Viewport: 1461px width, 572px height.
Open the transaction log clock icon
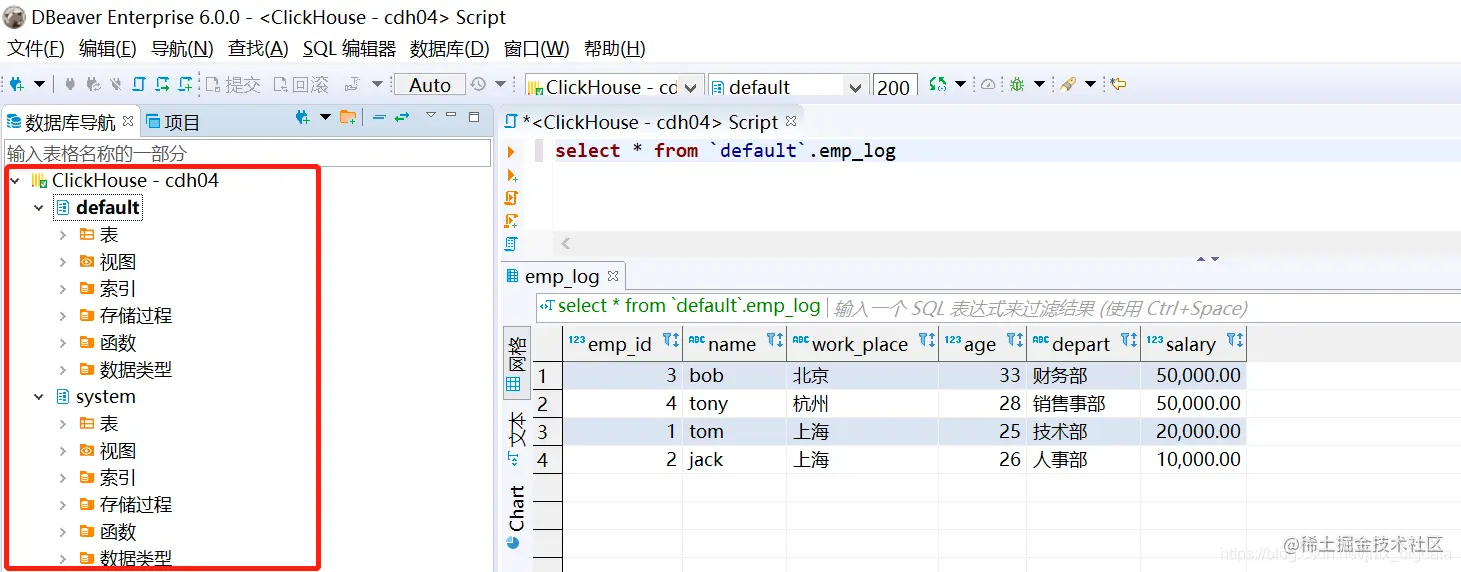478,85
